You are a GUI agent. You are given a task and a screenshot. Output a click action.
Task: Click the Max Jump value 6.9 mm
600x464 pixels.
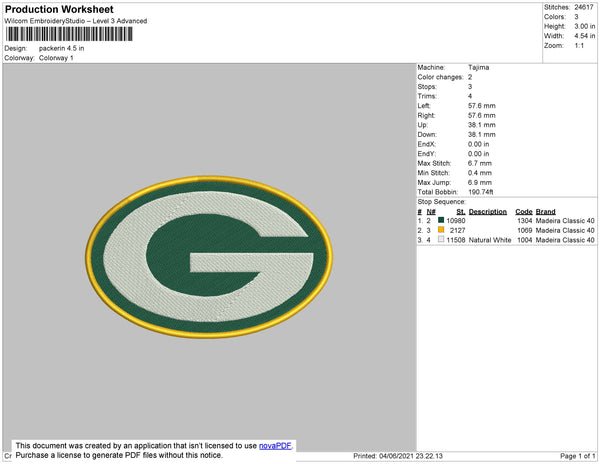pos(479,182)
